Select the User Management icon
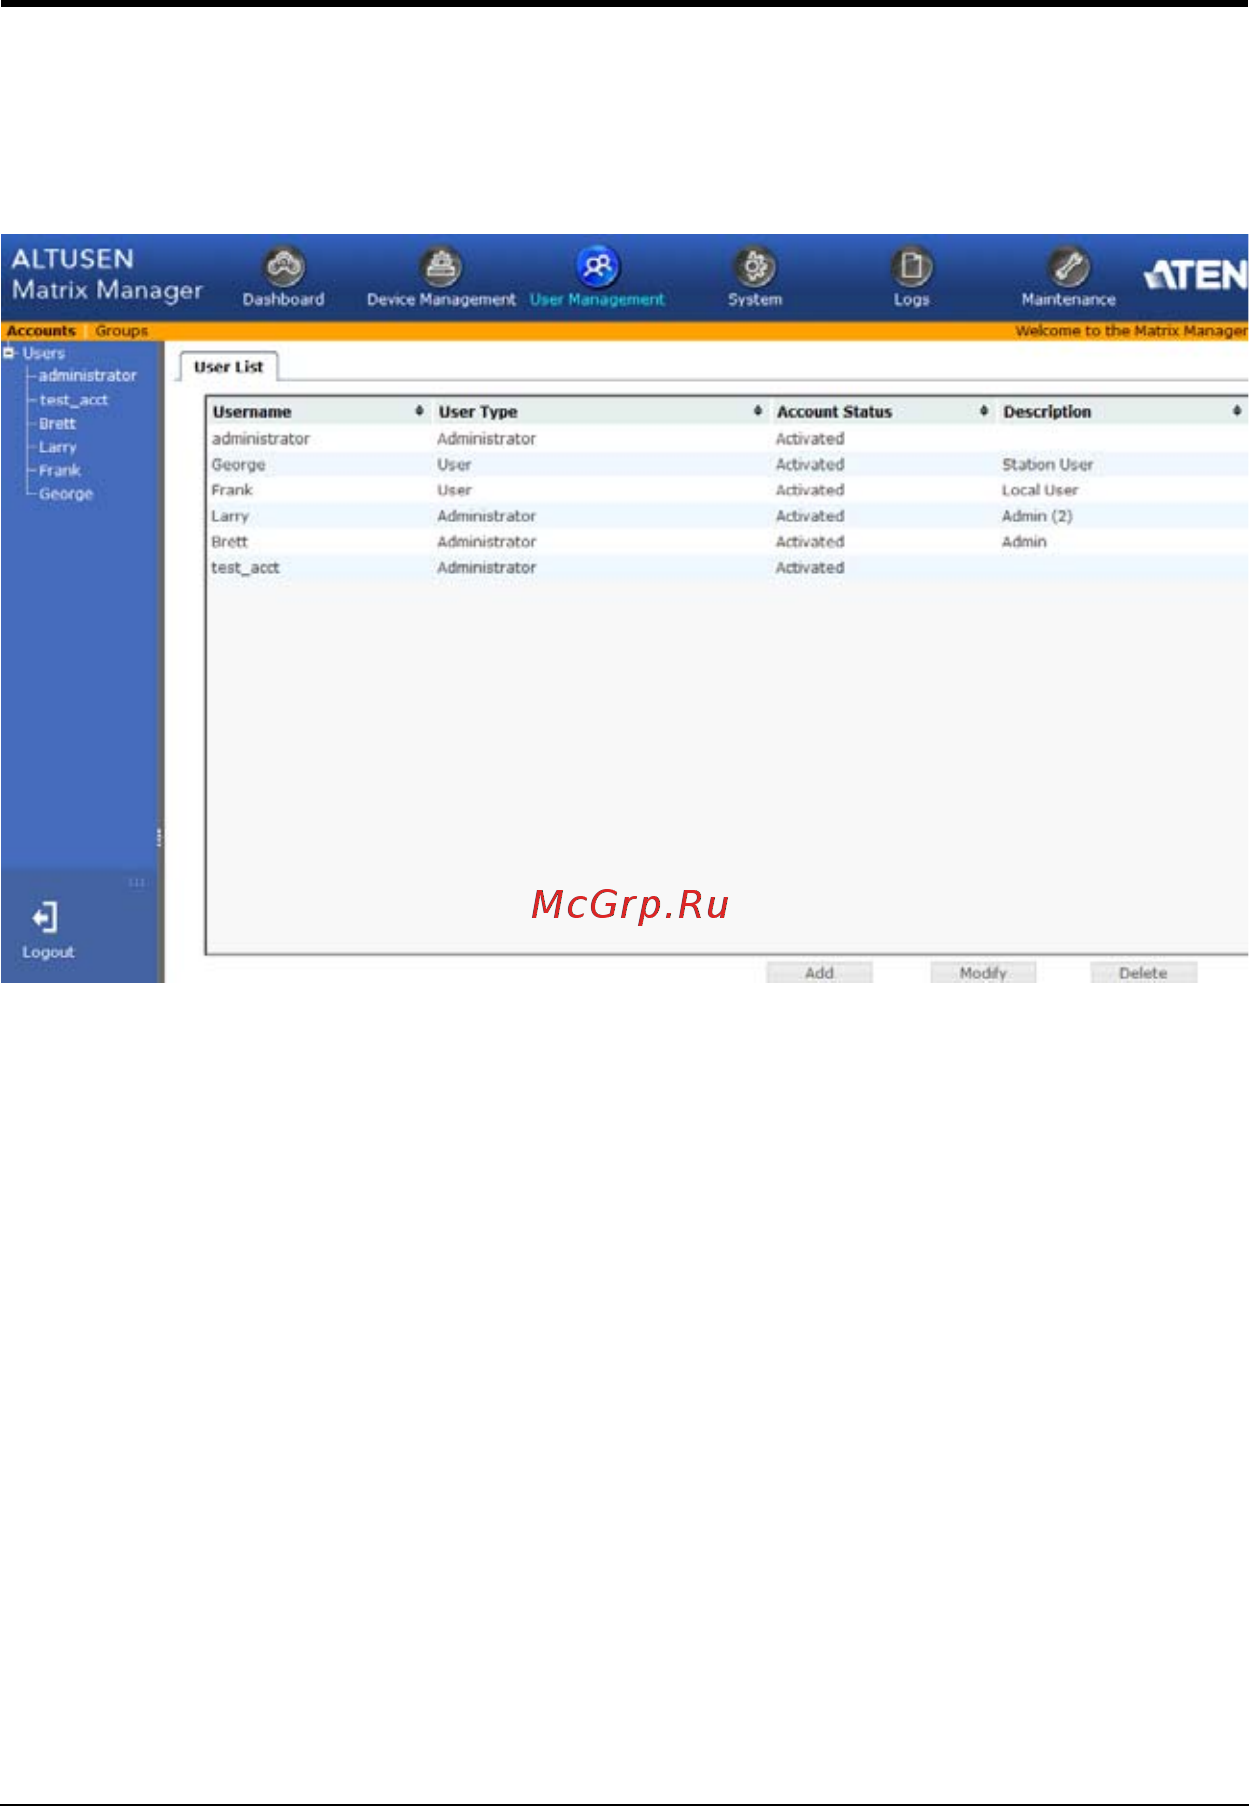The image size is (1249, 1806). point(597,267)
